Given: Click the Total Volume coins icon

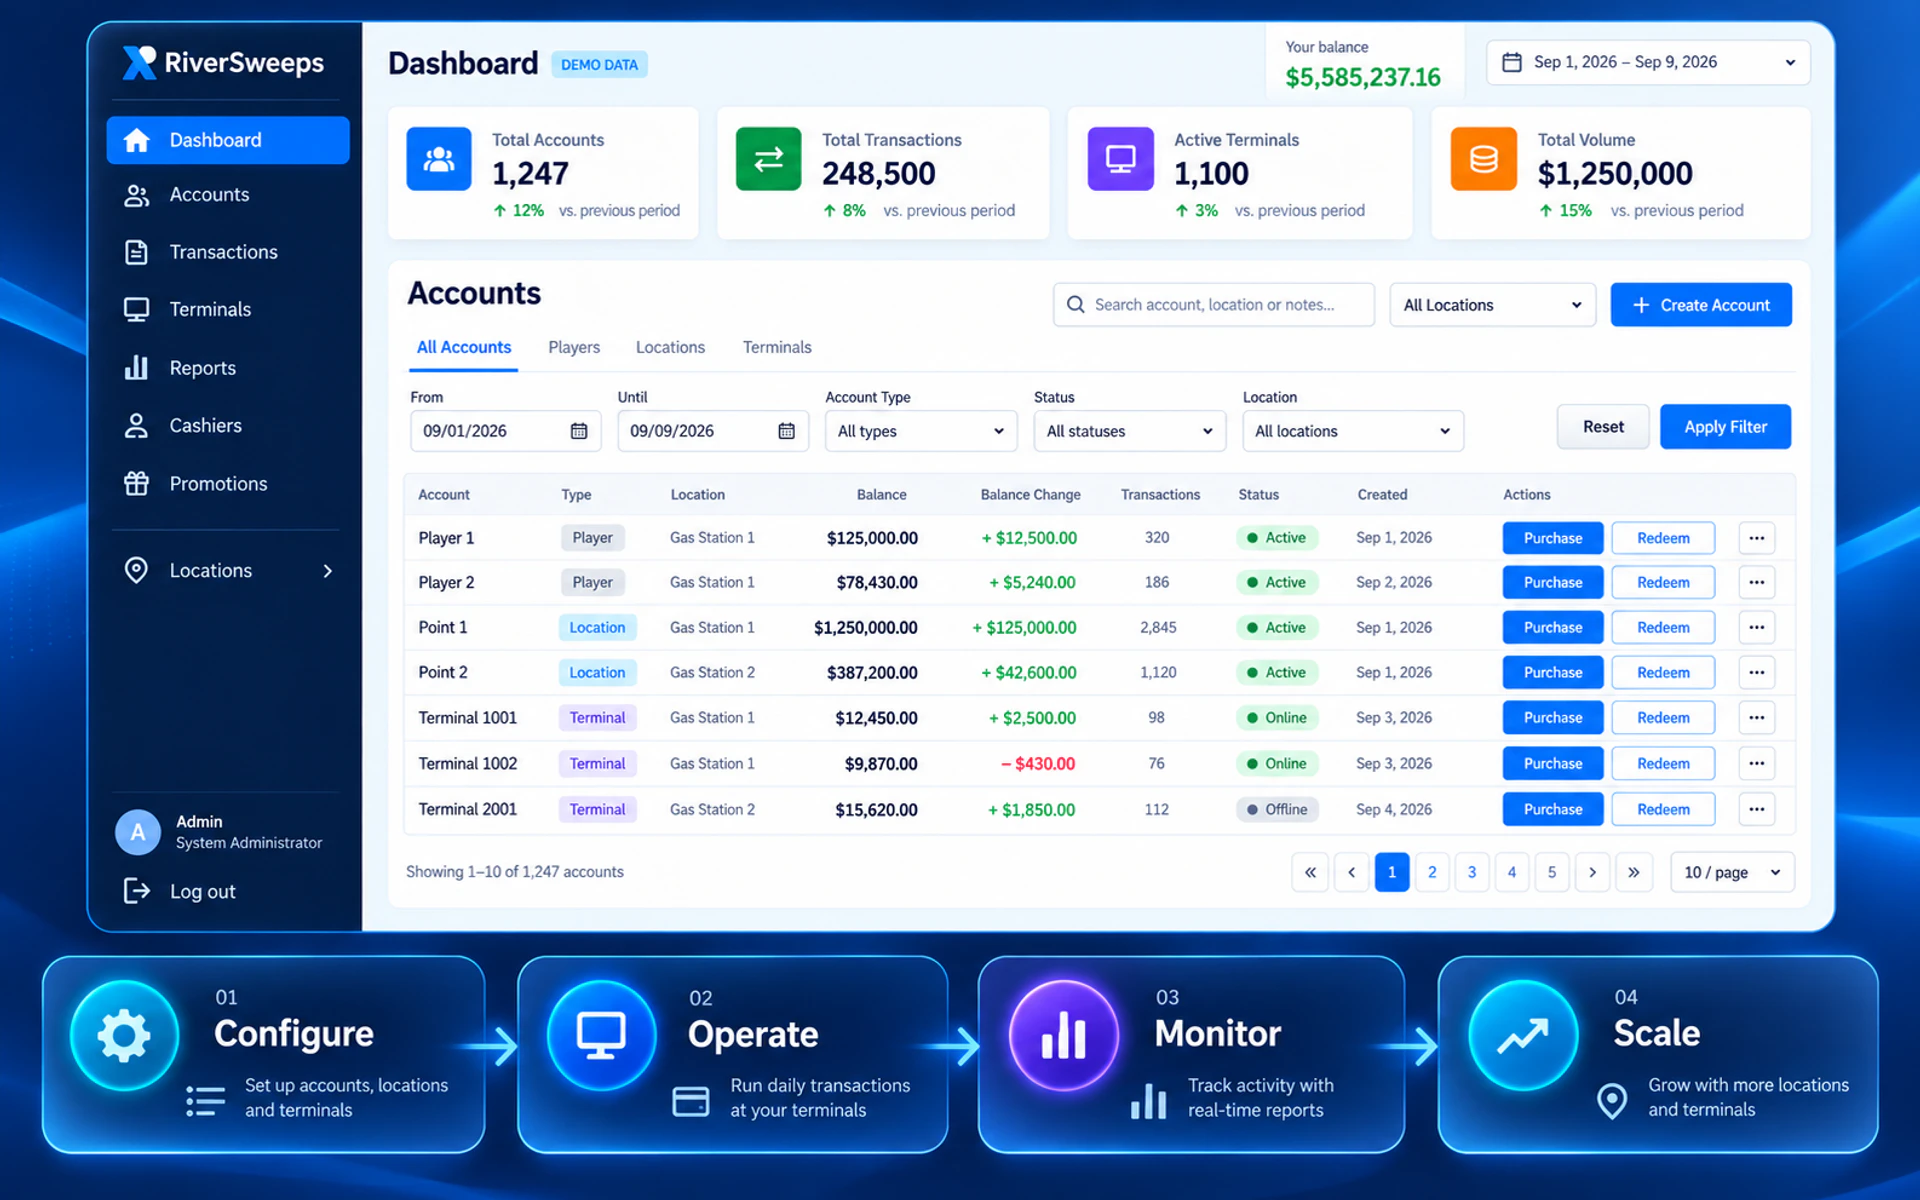Looking at the screenshot, I should tap(1484, 159).
